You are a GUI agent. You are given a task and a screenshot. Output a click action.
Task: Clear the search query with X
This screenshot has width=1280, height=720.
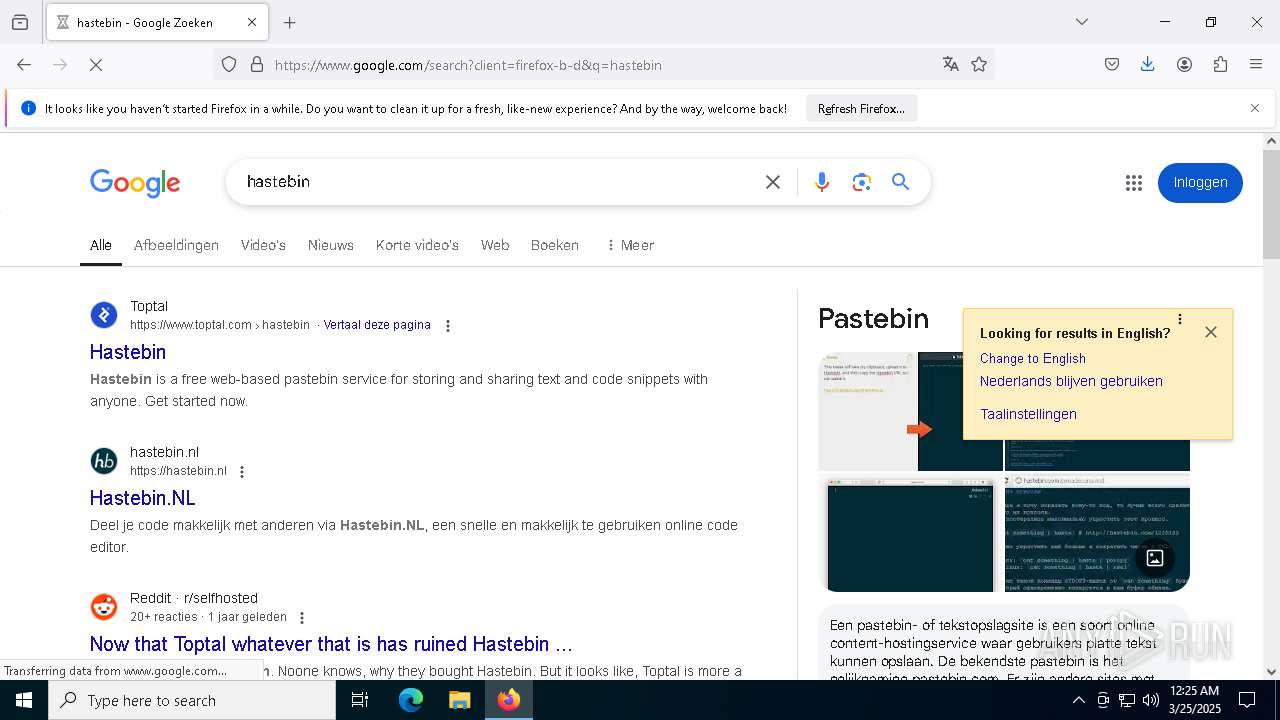point(773,182)
